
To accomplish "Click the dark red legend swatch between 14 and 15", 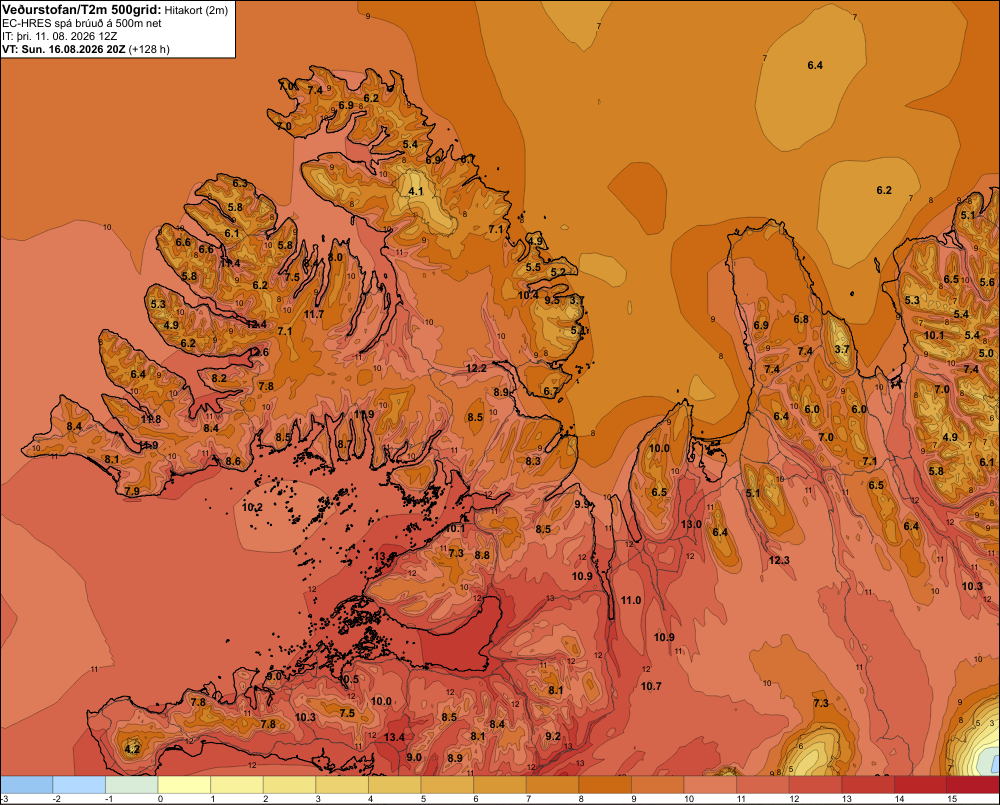I will coord(921,784).
